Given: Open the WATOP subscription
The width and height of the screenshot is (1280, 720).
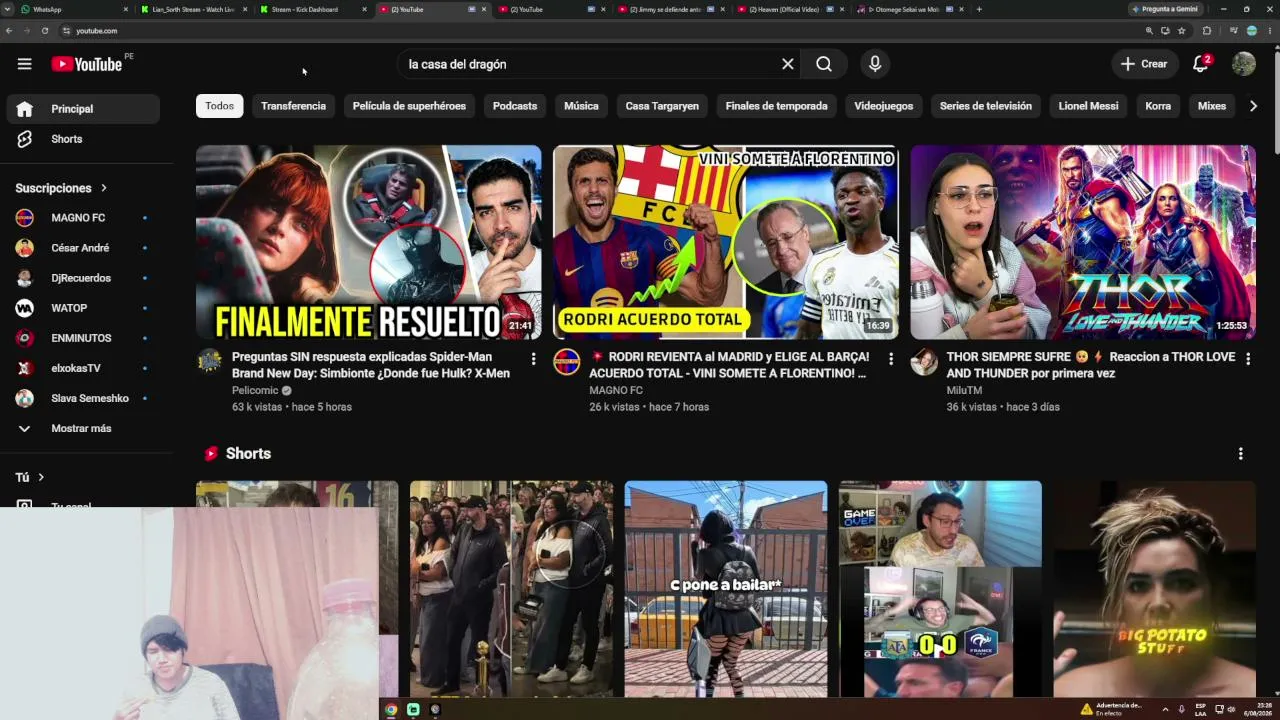Looking at the screenshot, I should (x=83, y=308).
